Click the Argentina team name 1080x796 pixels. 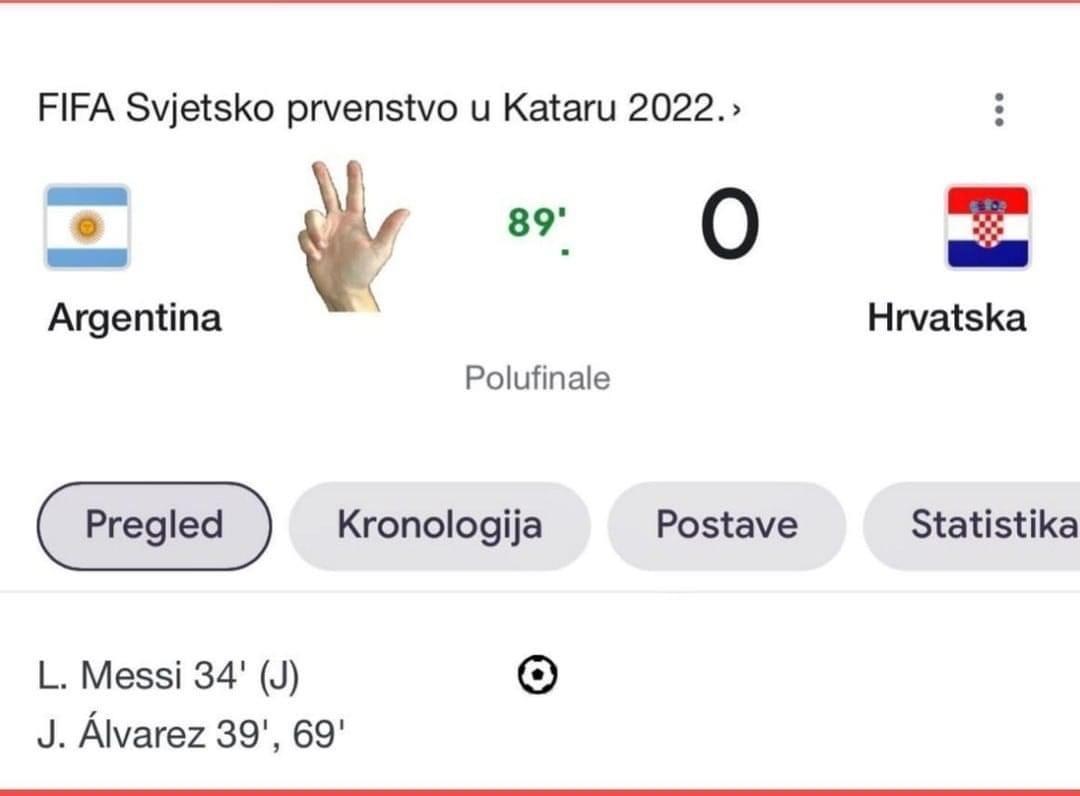click(x=135, y=318)
